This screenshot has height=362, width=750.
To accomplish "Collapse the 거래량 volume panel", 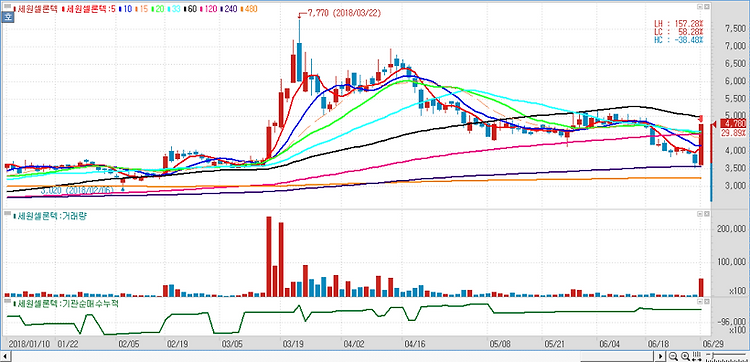I will 699,213.
